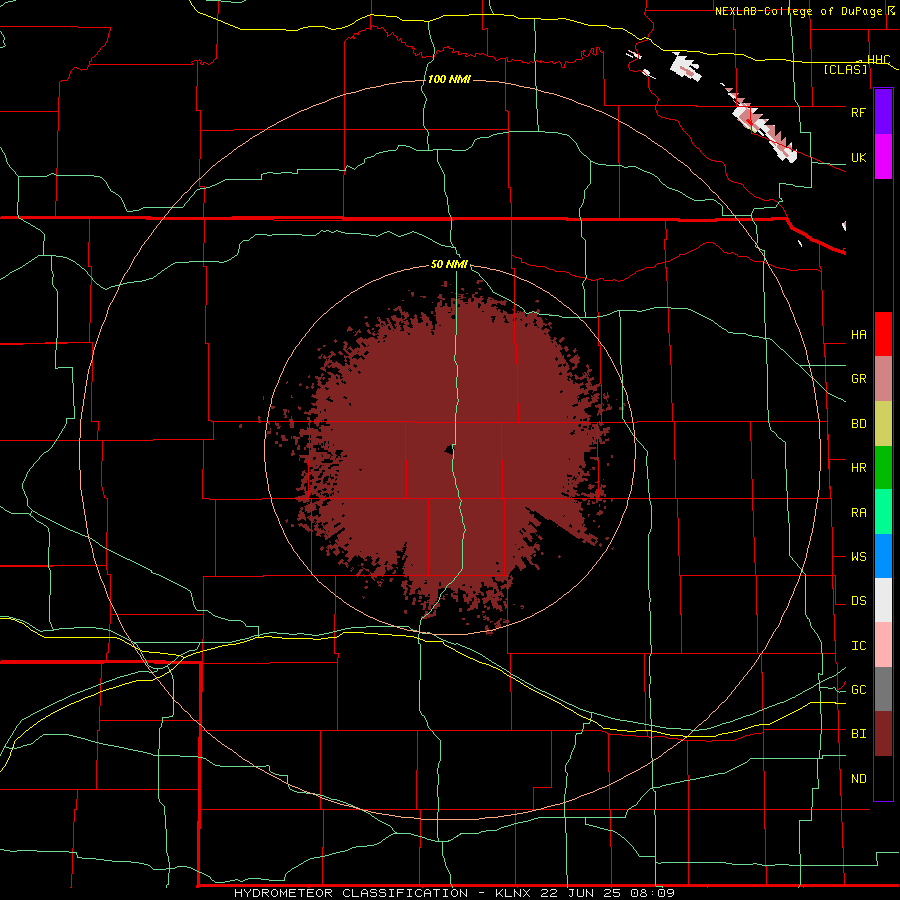
Task: Click the RA light green legend swatch
Action: [883, 512]
